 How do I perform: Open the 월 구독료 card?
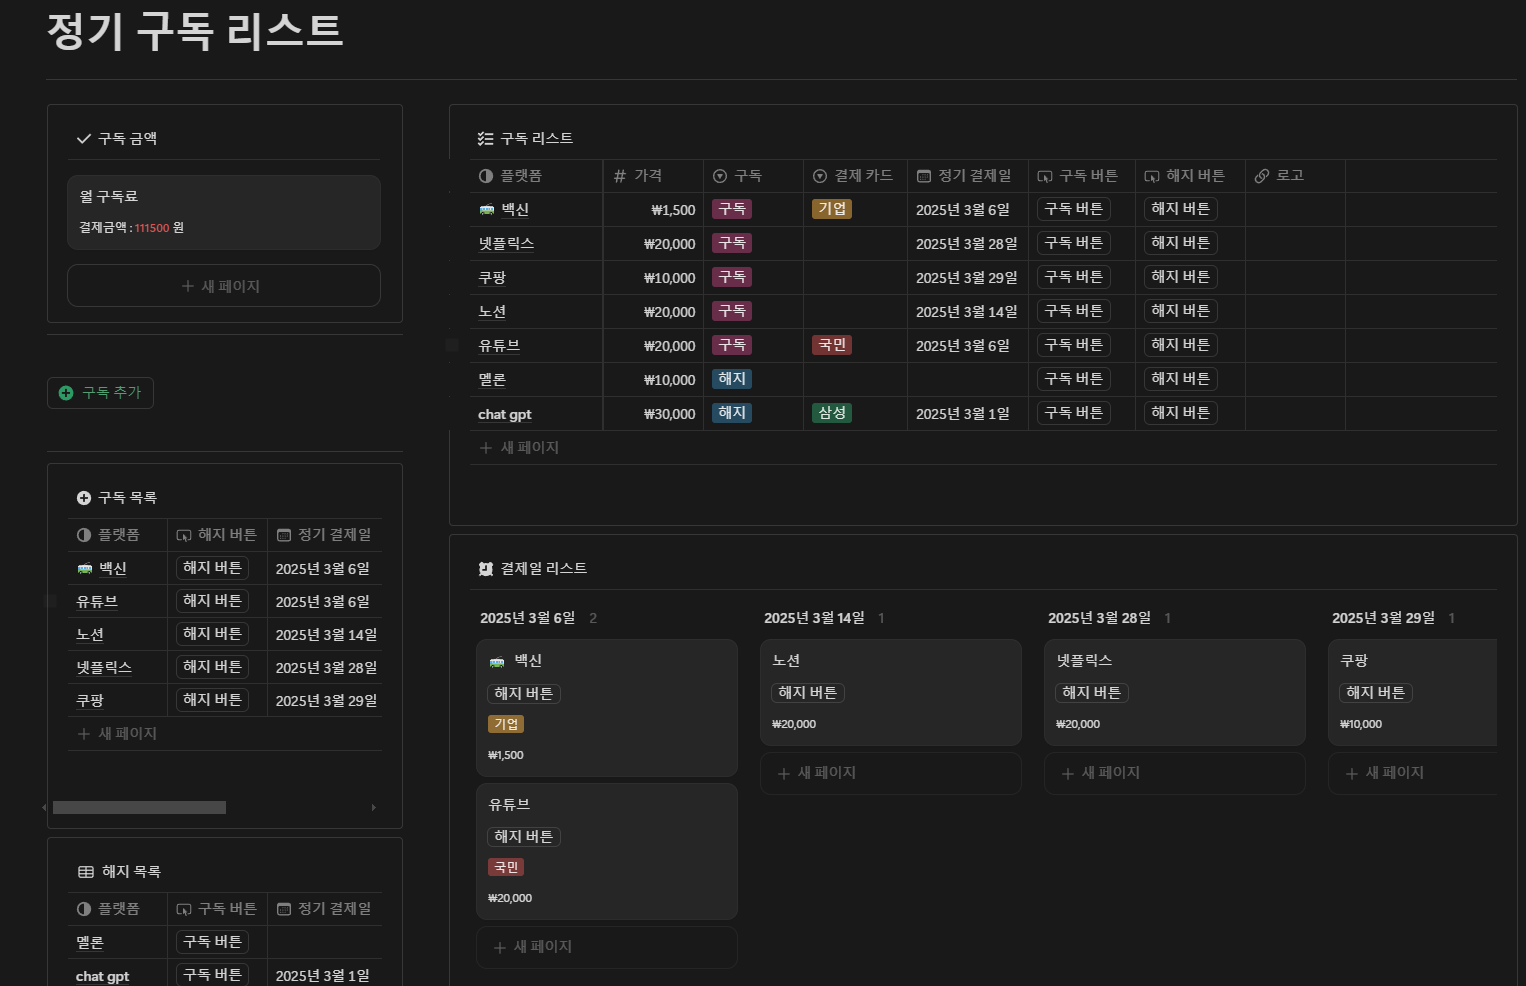[x=224, y=212]
